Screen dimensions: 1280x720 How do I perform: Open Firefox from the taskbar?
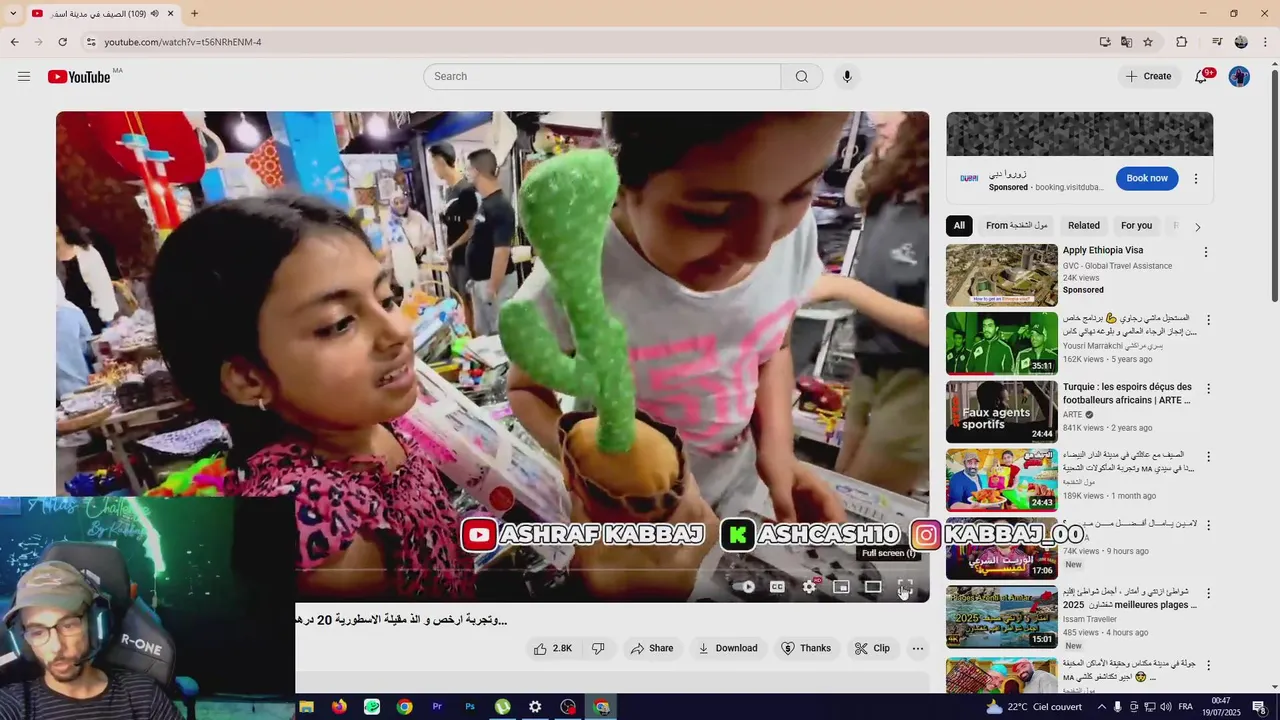pos(339,707)
